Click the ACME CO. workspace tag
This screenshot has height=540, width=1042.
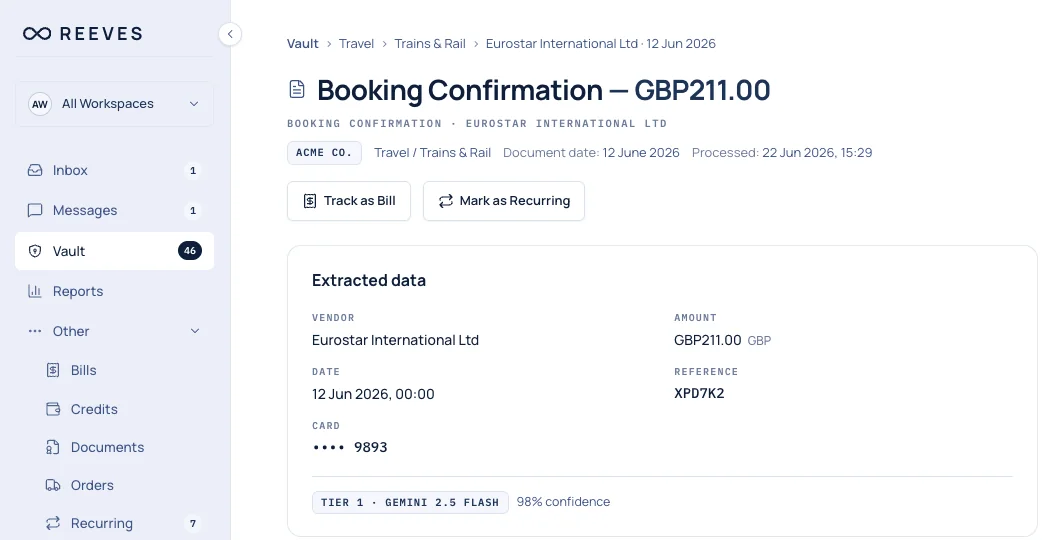[x=324, y=153]
